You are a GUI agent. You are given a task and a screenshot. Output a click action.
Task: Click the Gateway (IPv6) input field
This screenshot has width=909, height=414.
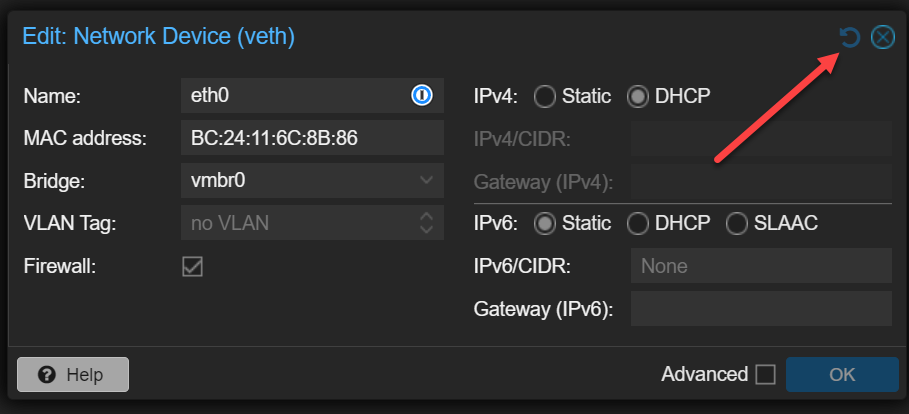[x=760, y=309]
